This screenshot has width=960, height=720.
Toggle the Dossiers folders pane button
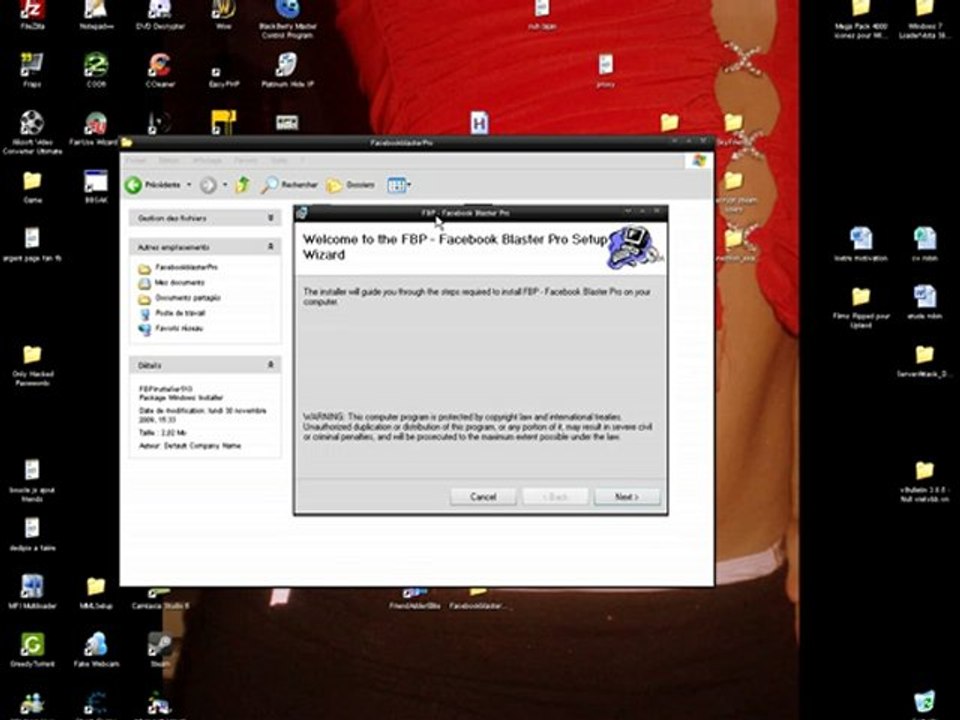coord(350,184)
